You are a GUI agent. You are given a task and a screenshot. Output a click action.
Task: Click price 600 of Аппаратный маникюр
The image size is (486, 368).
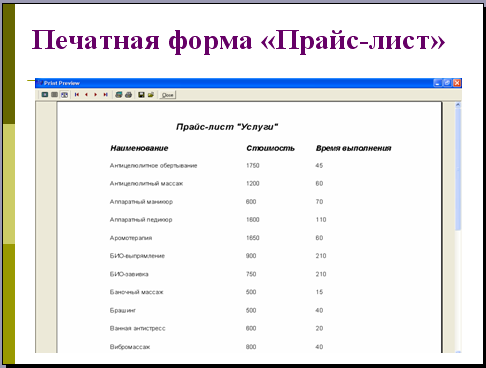click(x=251, y=202)
